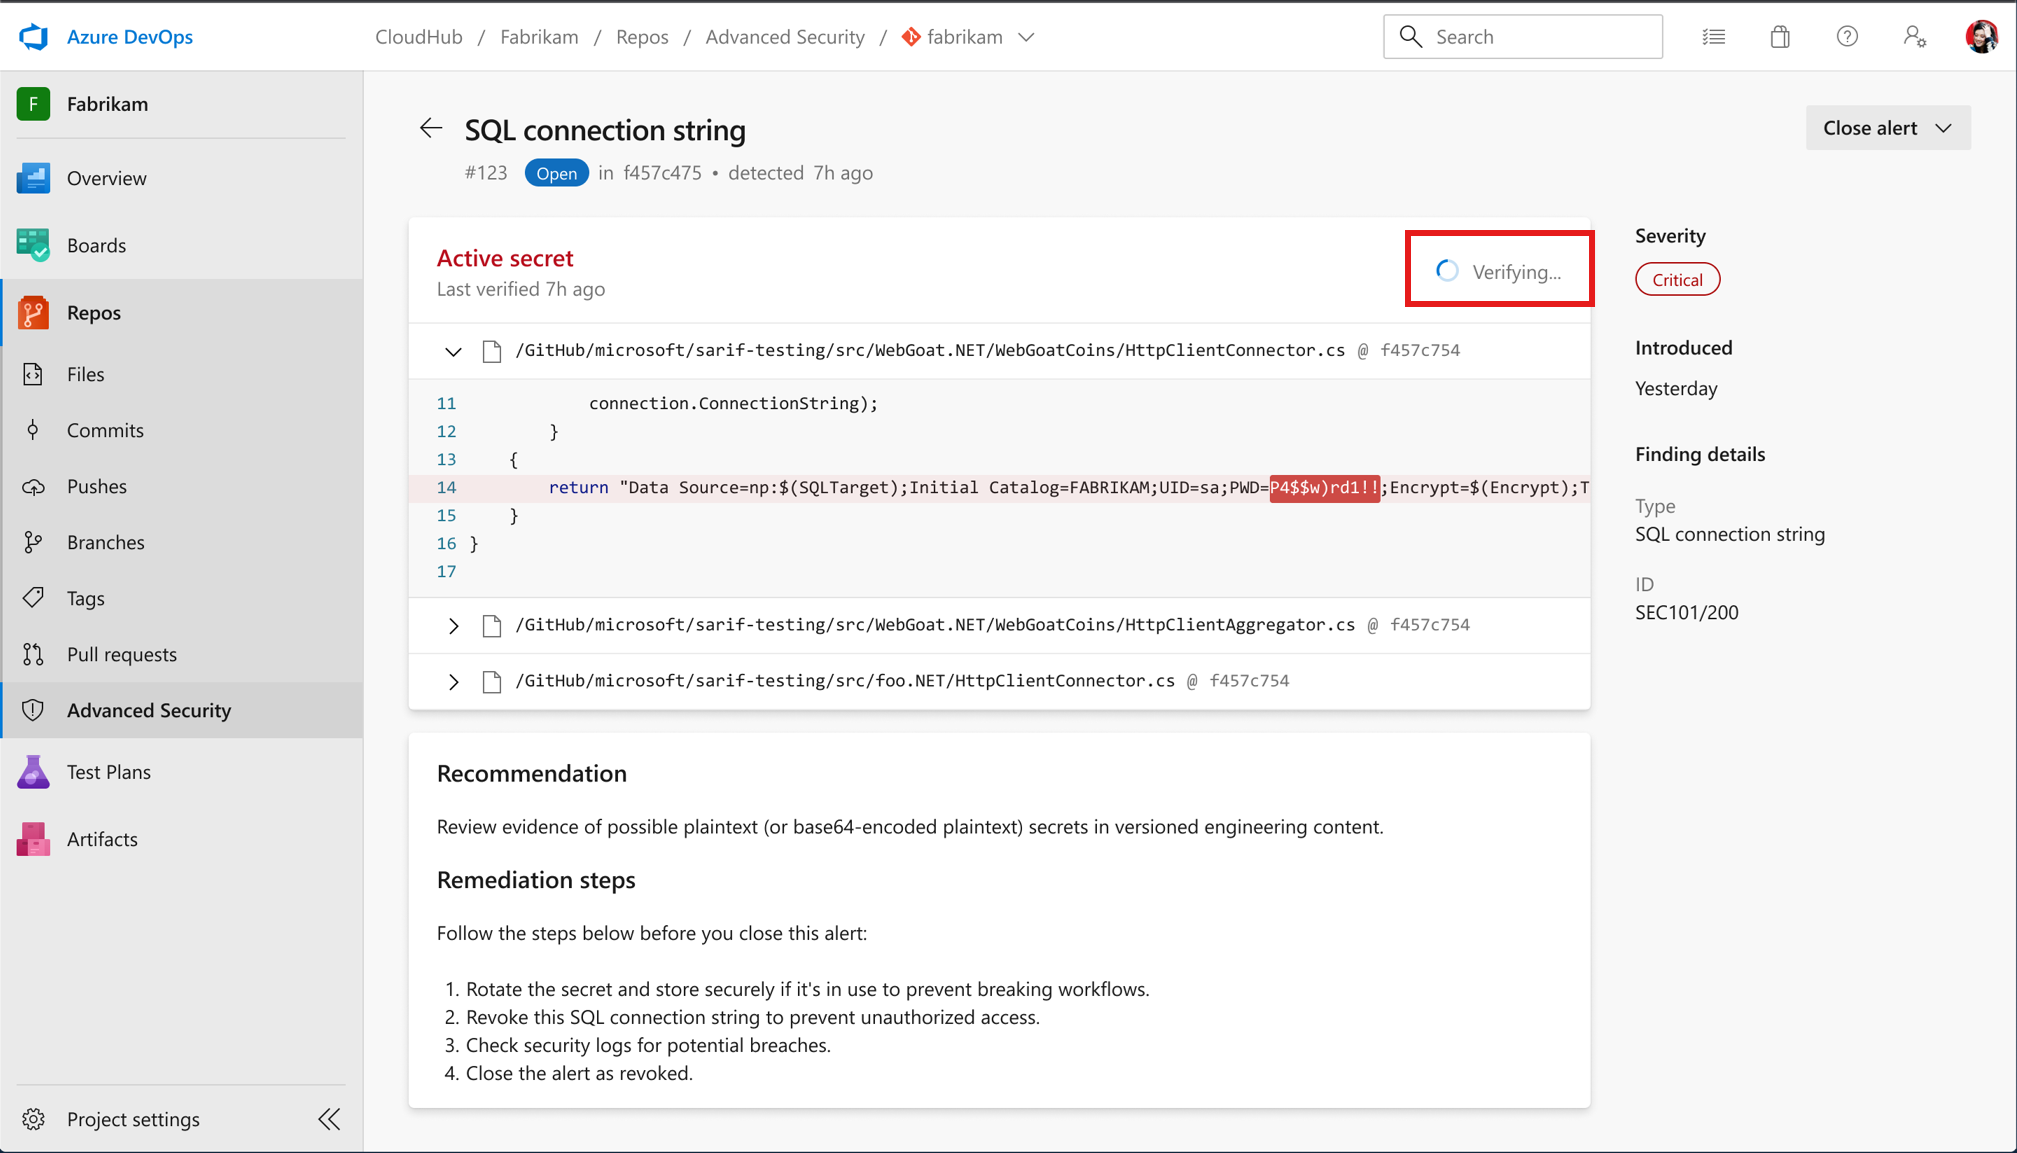Screen dimensions: 2017x1153
Task: Click the Active secret heading
Action: click(505, 258)
